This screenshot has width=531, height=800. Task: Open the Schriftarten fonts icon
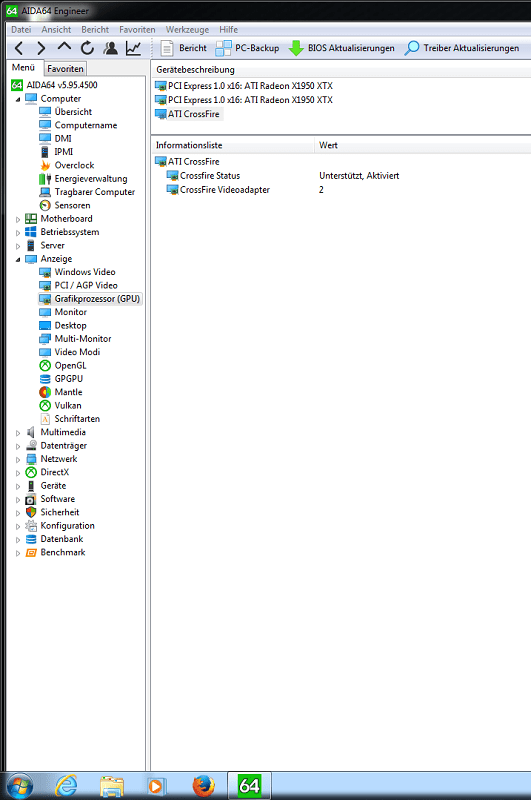[x=45, y=419]
